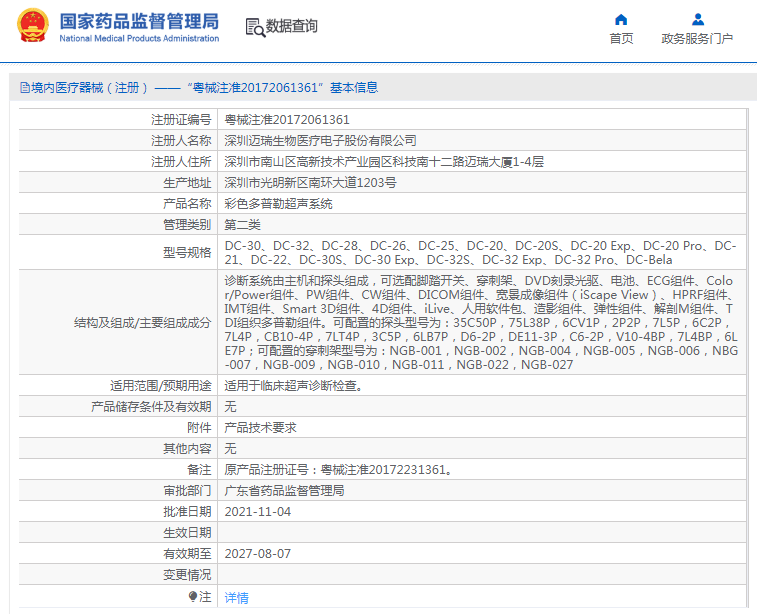Go to 首页 text link
The height and width of the screenshot is (614, 757).
point(621,39)
